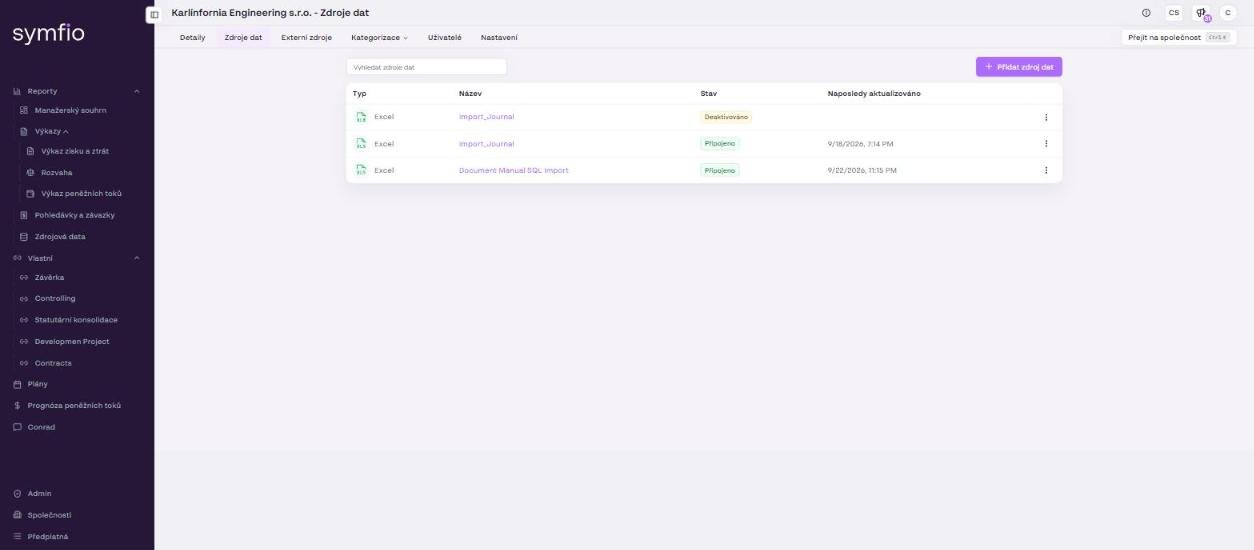
Task: Collapse the Reporty section chevron
Action: [137, 91]
